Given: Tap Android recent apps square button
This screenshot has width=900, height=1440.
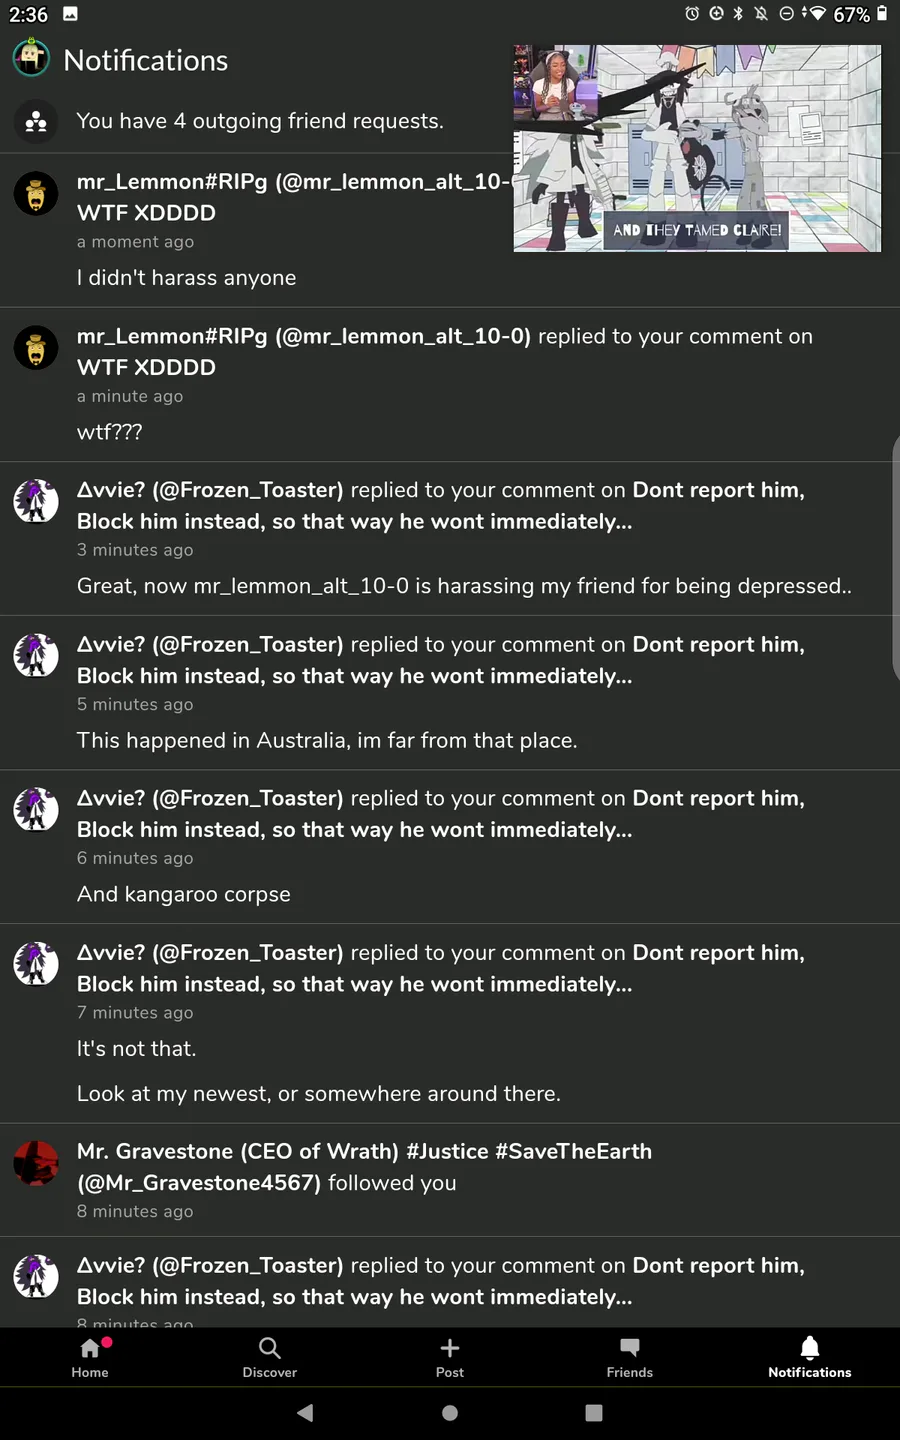Looking at the screenshot, I should point(594,1413).
